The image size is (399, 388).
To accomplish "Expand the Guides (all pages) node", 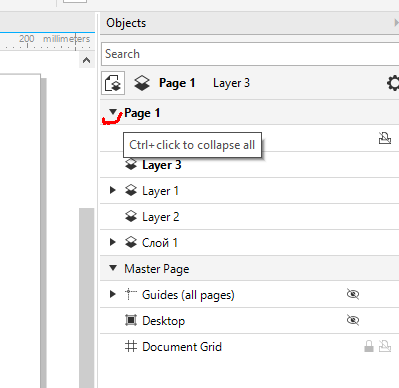I will [113, 294].
